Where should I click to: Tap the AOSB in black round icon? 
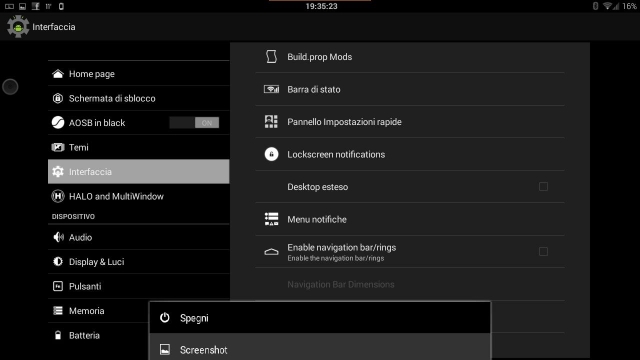click(x=58, y=122)
